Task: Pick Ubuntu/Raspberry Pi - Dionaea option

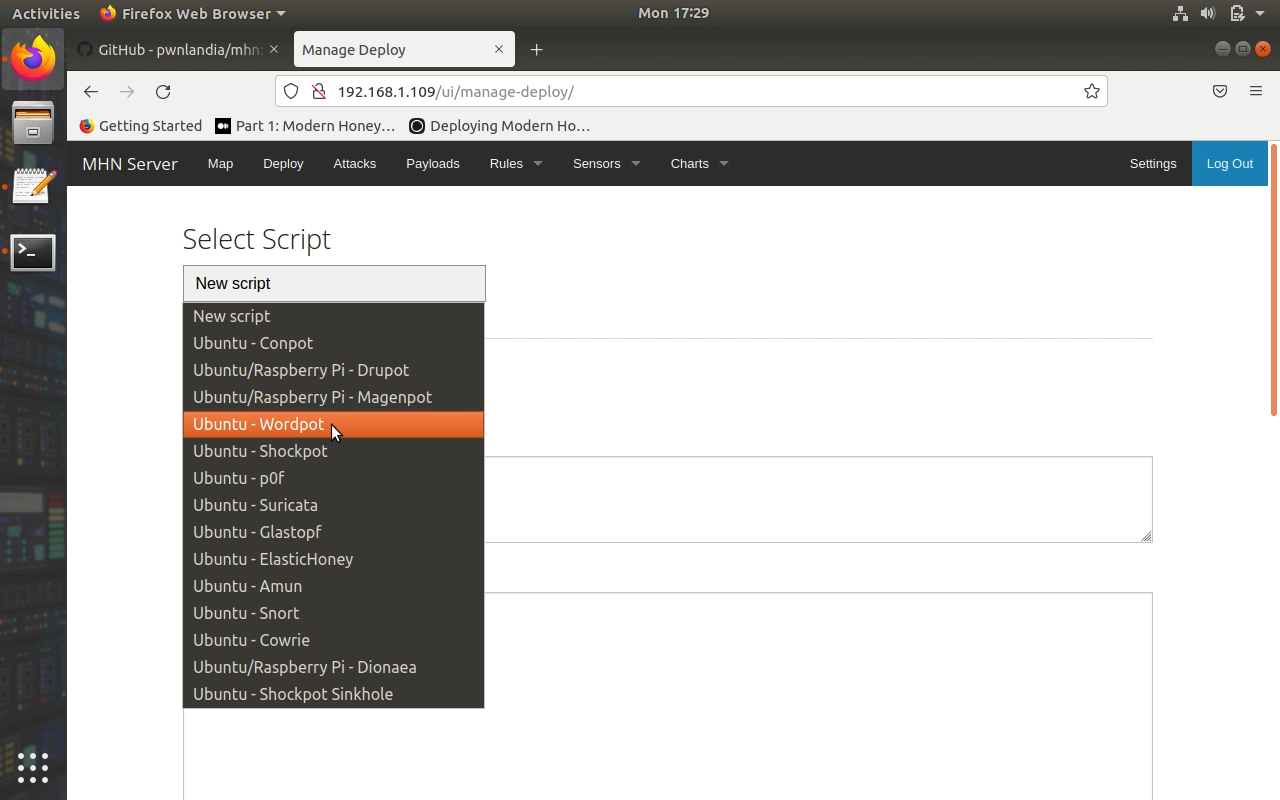Action: coord(304,667)
